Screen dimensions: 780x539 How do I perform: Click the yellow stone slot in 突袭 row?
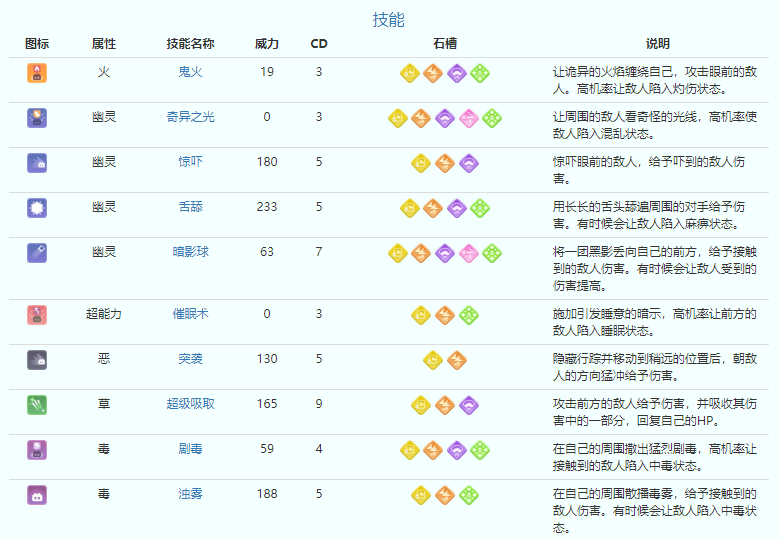pyautogui.click(x=433, y=360)
